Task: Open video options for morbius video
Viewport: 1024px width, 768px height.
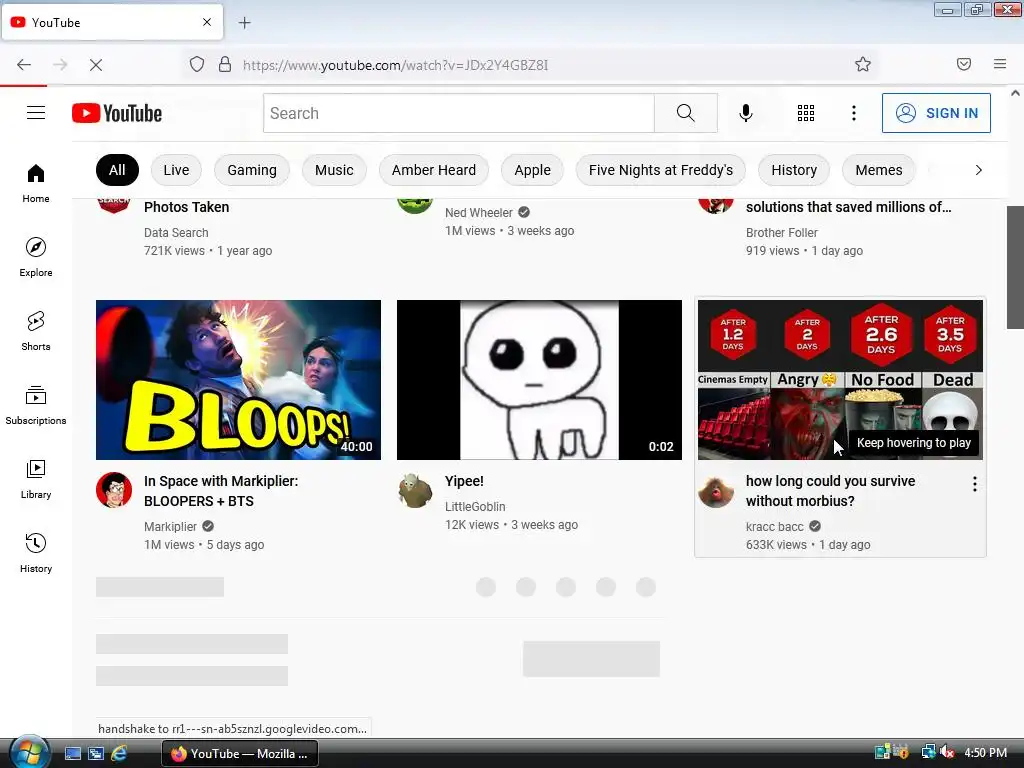Action: (974, 484)
